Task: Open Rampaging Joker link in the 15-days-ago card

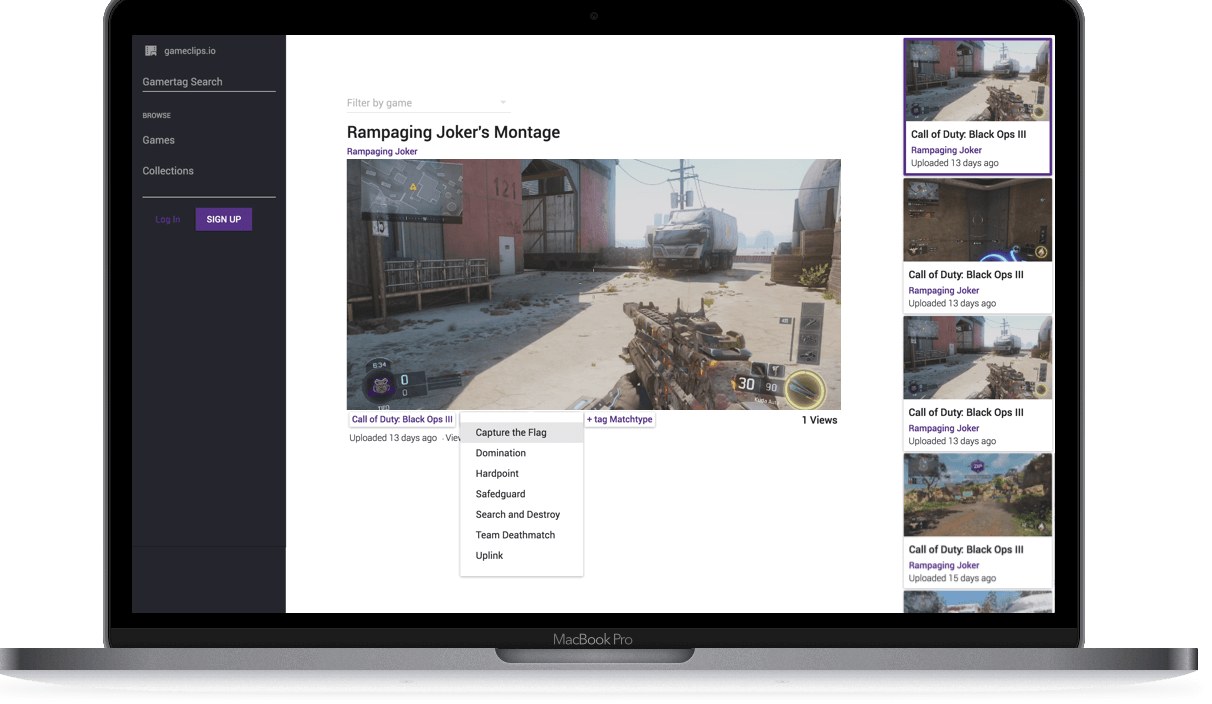Action: pos(944,565)
